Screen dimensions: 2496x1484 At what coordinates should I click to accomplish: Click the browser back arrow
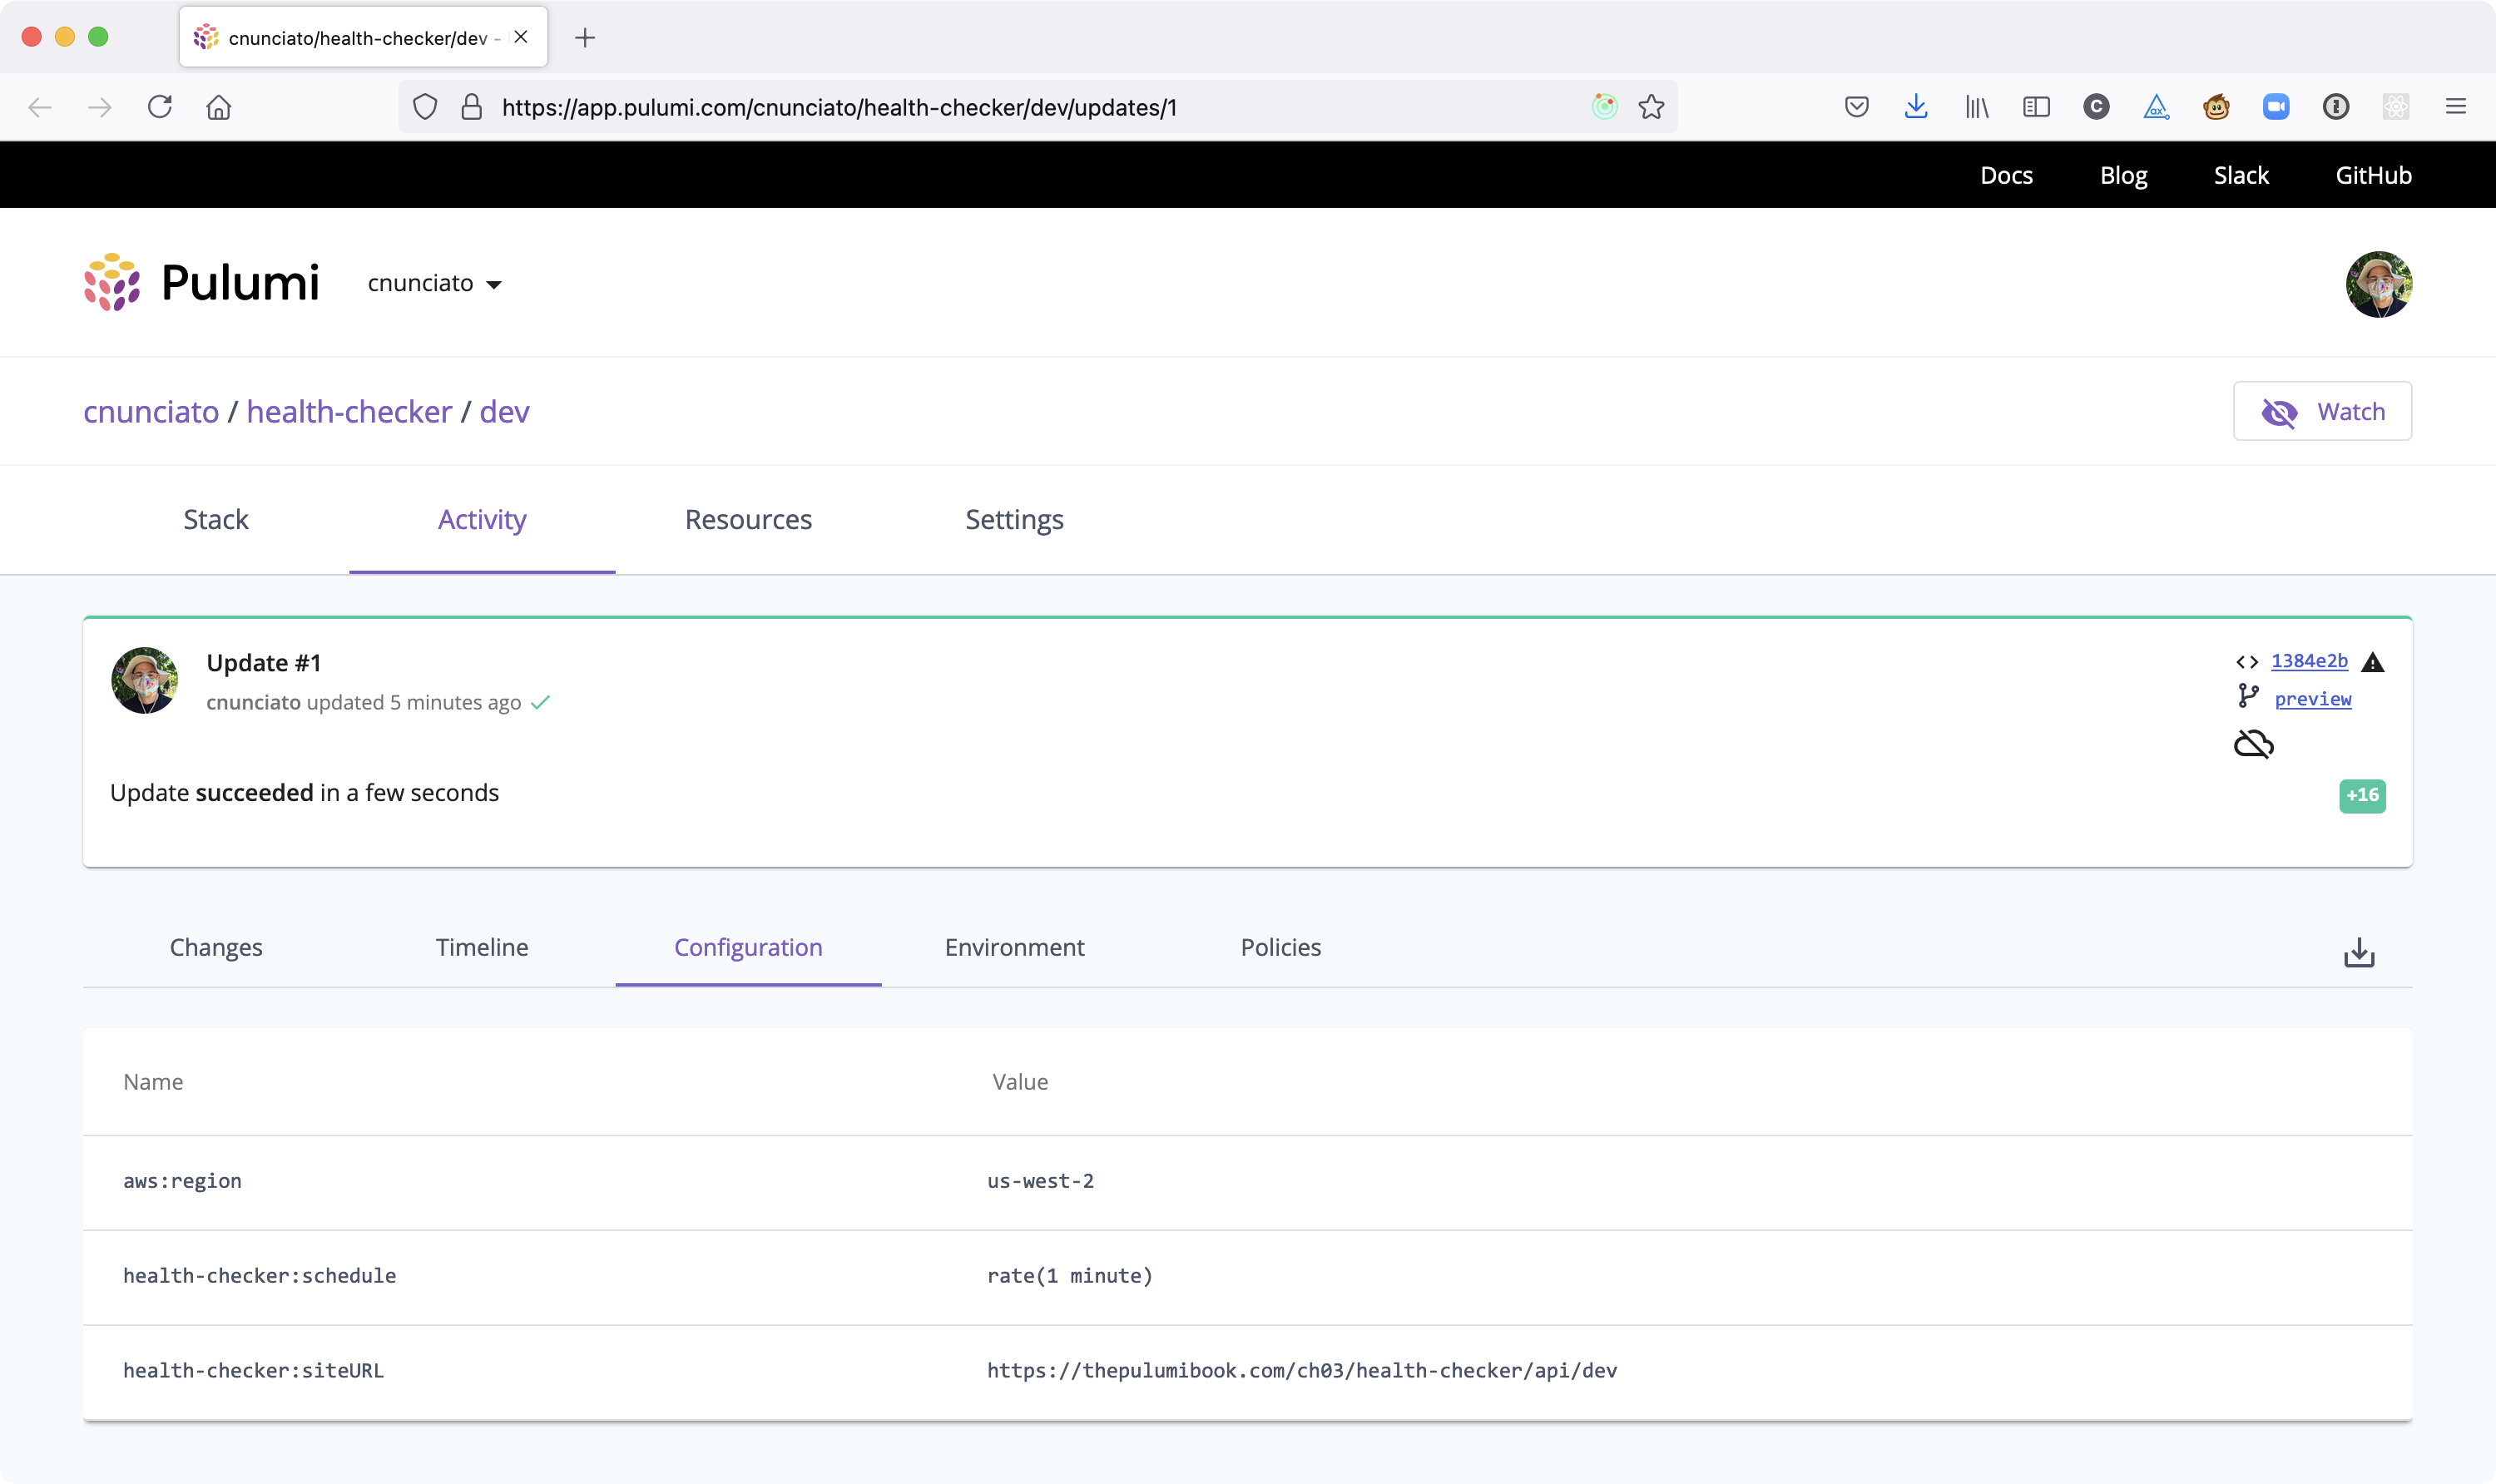(40, 107)
